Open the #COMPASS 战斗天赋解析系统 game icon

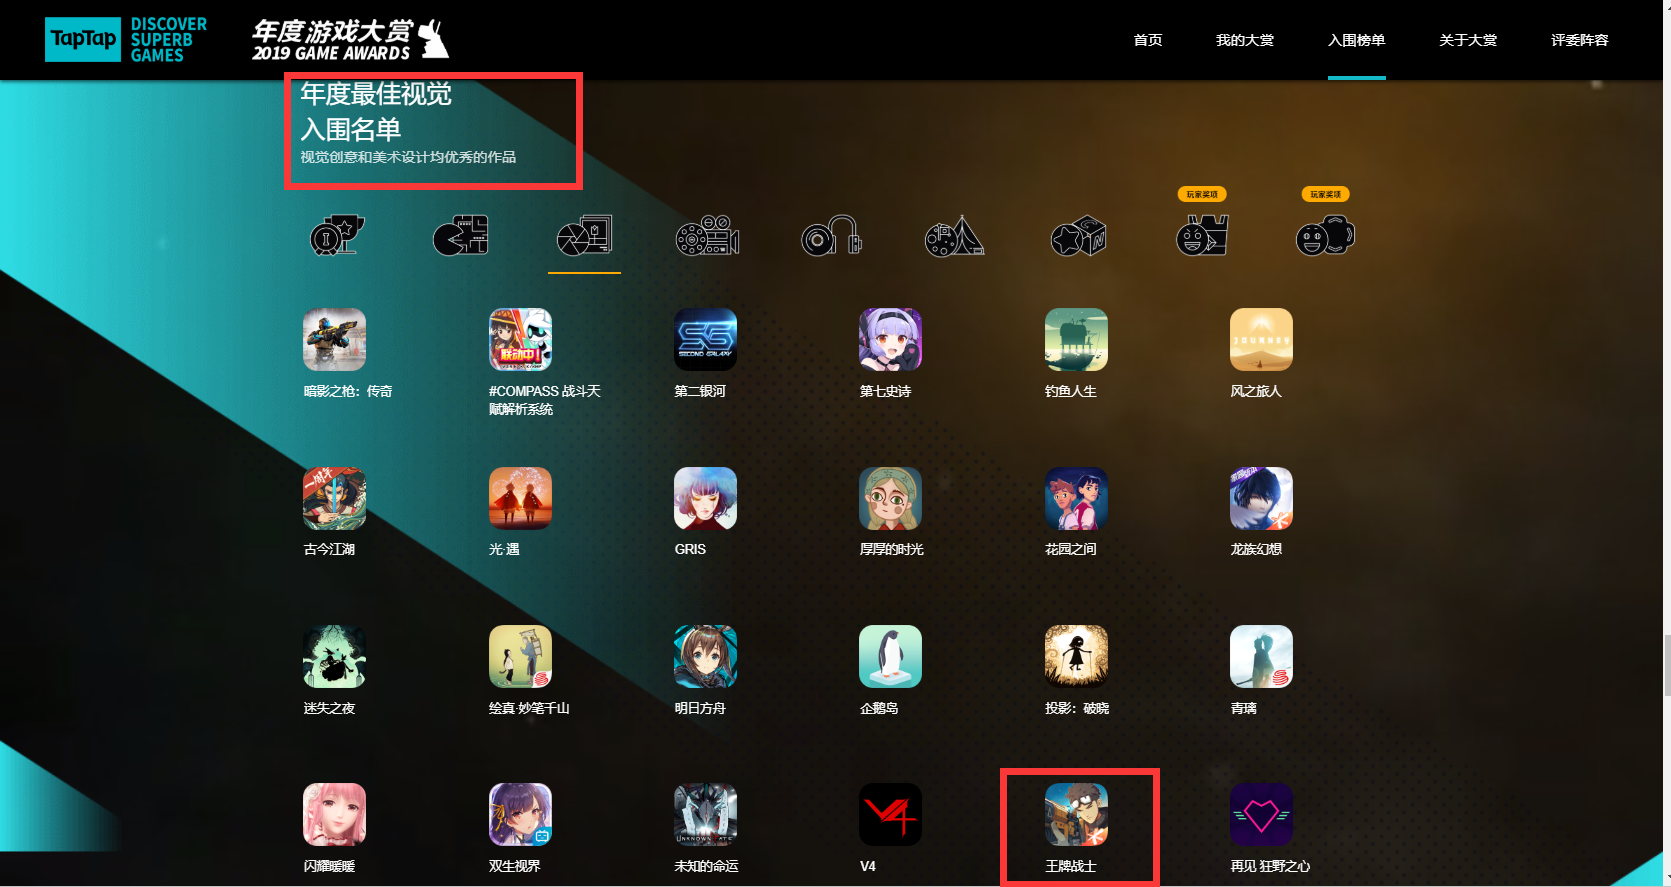520,340
